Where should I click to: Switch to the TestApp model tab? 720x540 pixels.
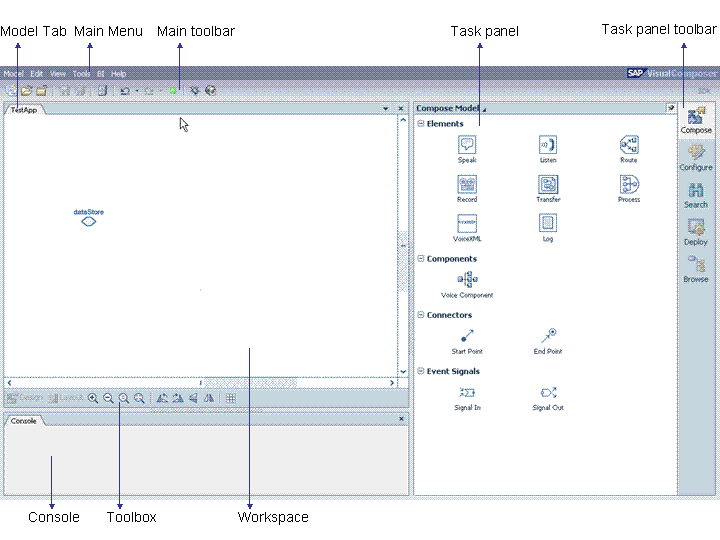coord(23,110)
